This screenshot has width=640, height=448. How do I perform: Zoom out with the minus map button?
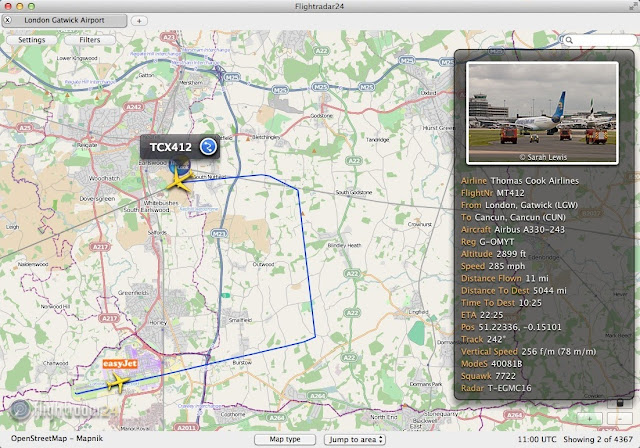coord(620,419)
